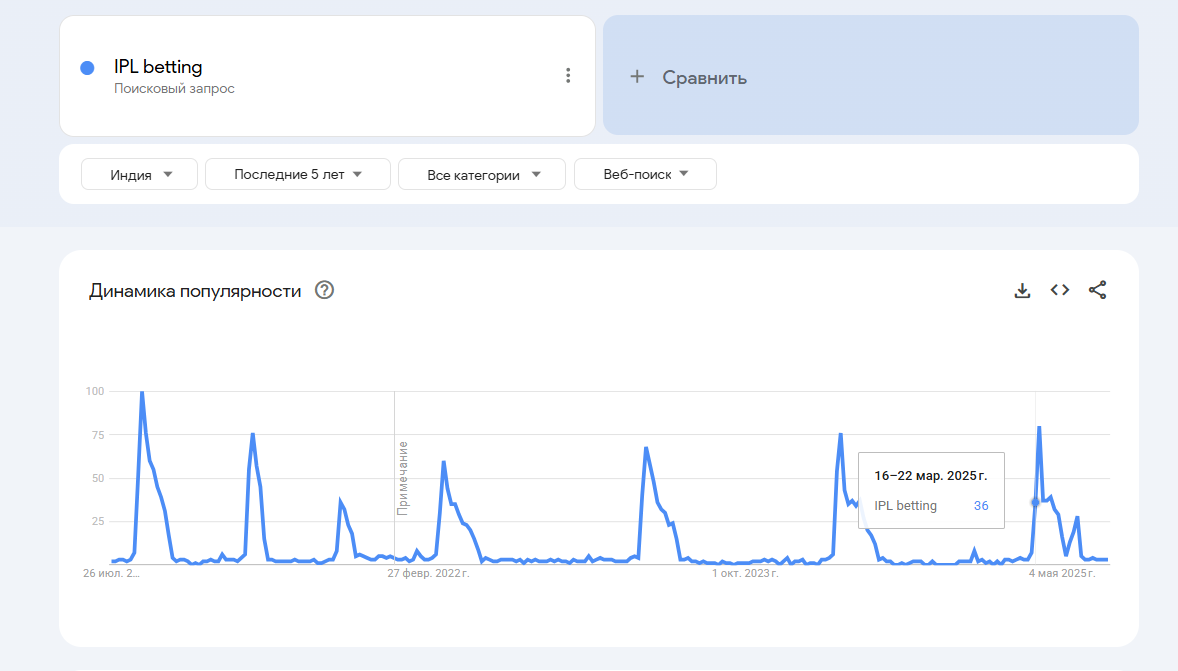Click the plus icon in Сравнить

click(637, 77)
